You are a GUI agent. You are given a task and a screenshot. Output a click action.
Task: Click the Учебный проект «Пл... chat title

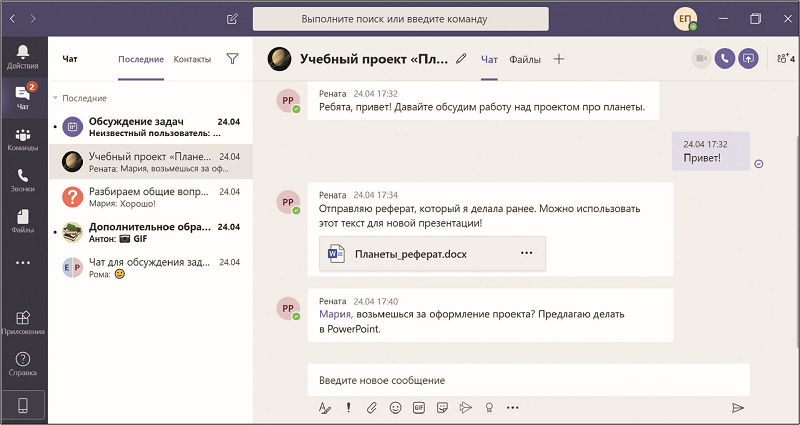click(374, 59)
